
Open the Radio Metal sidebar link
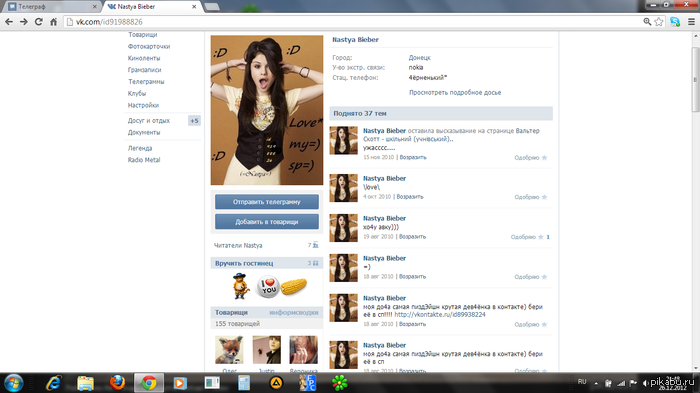tap(144, 160)
